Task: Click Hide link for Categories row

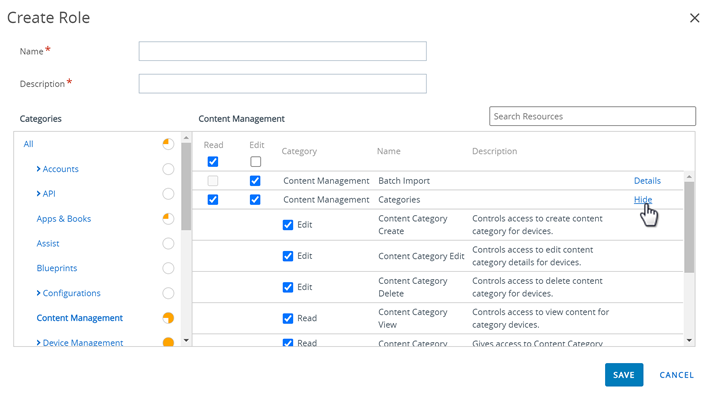Action: [643, 200]
